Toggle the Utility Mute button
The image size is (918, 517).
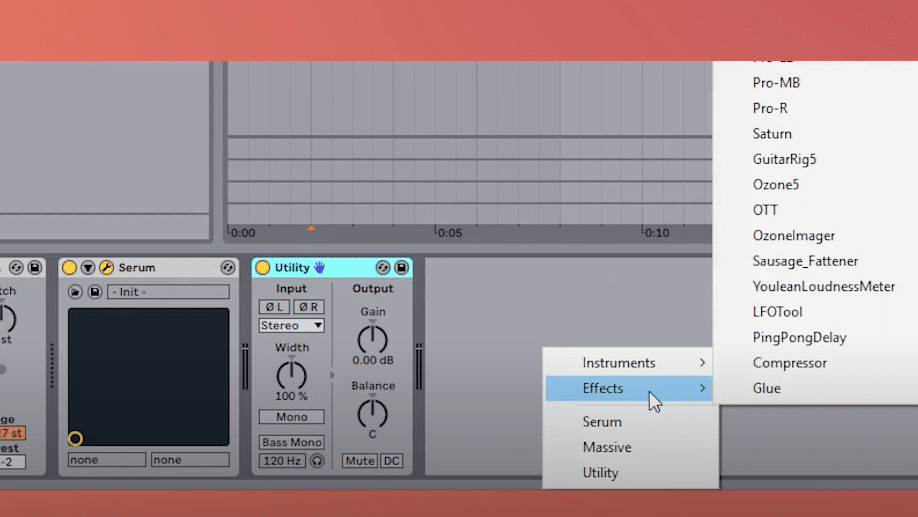[x=359, y=461]
